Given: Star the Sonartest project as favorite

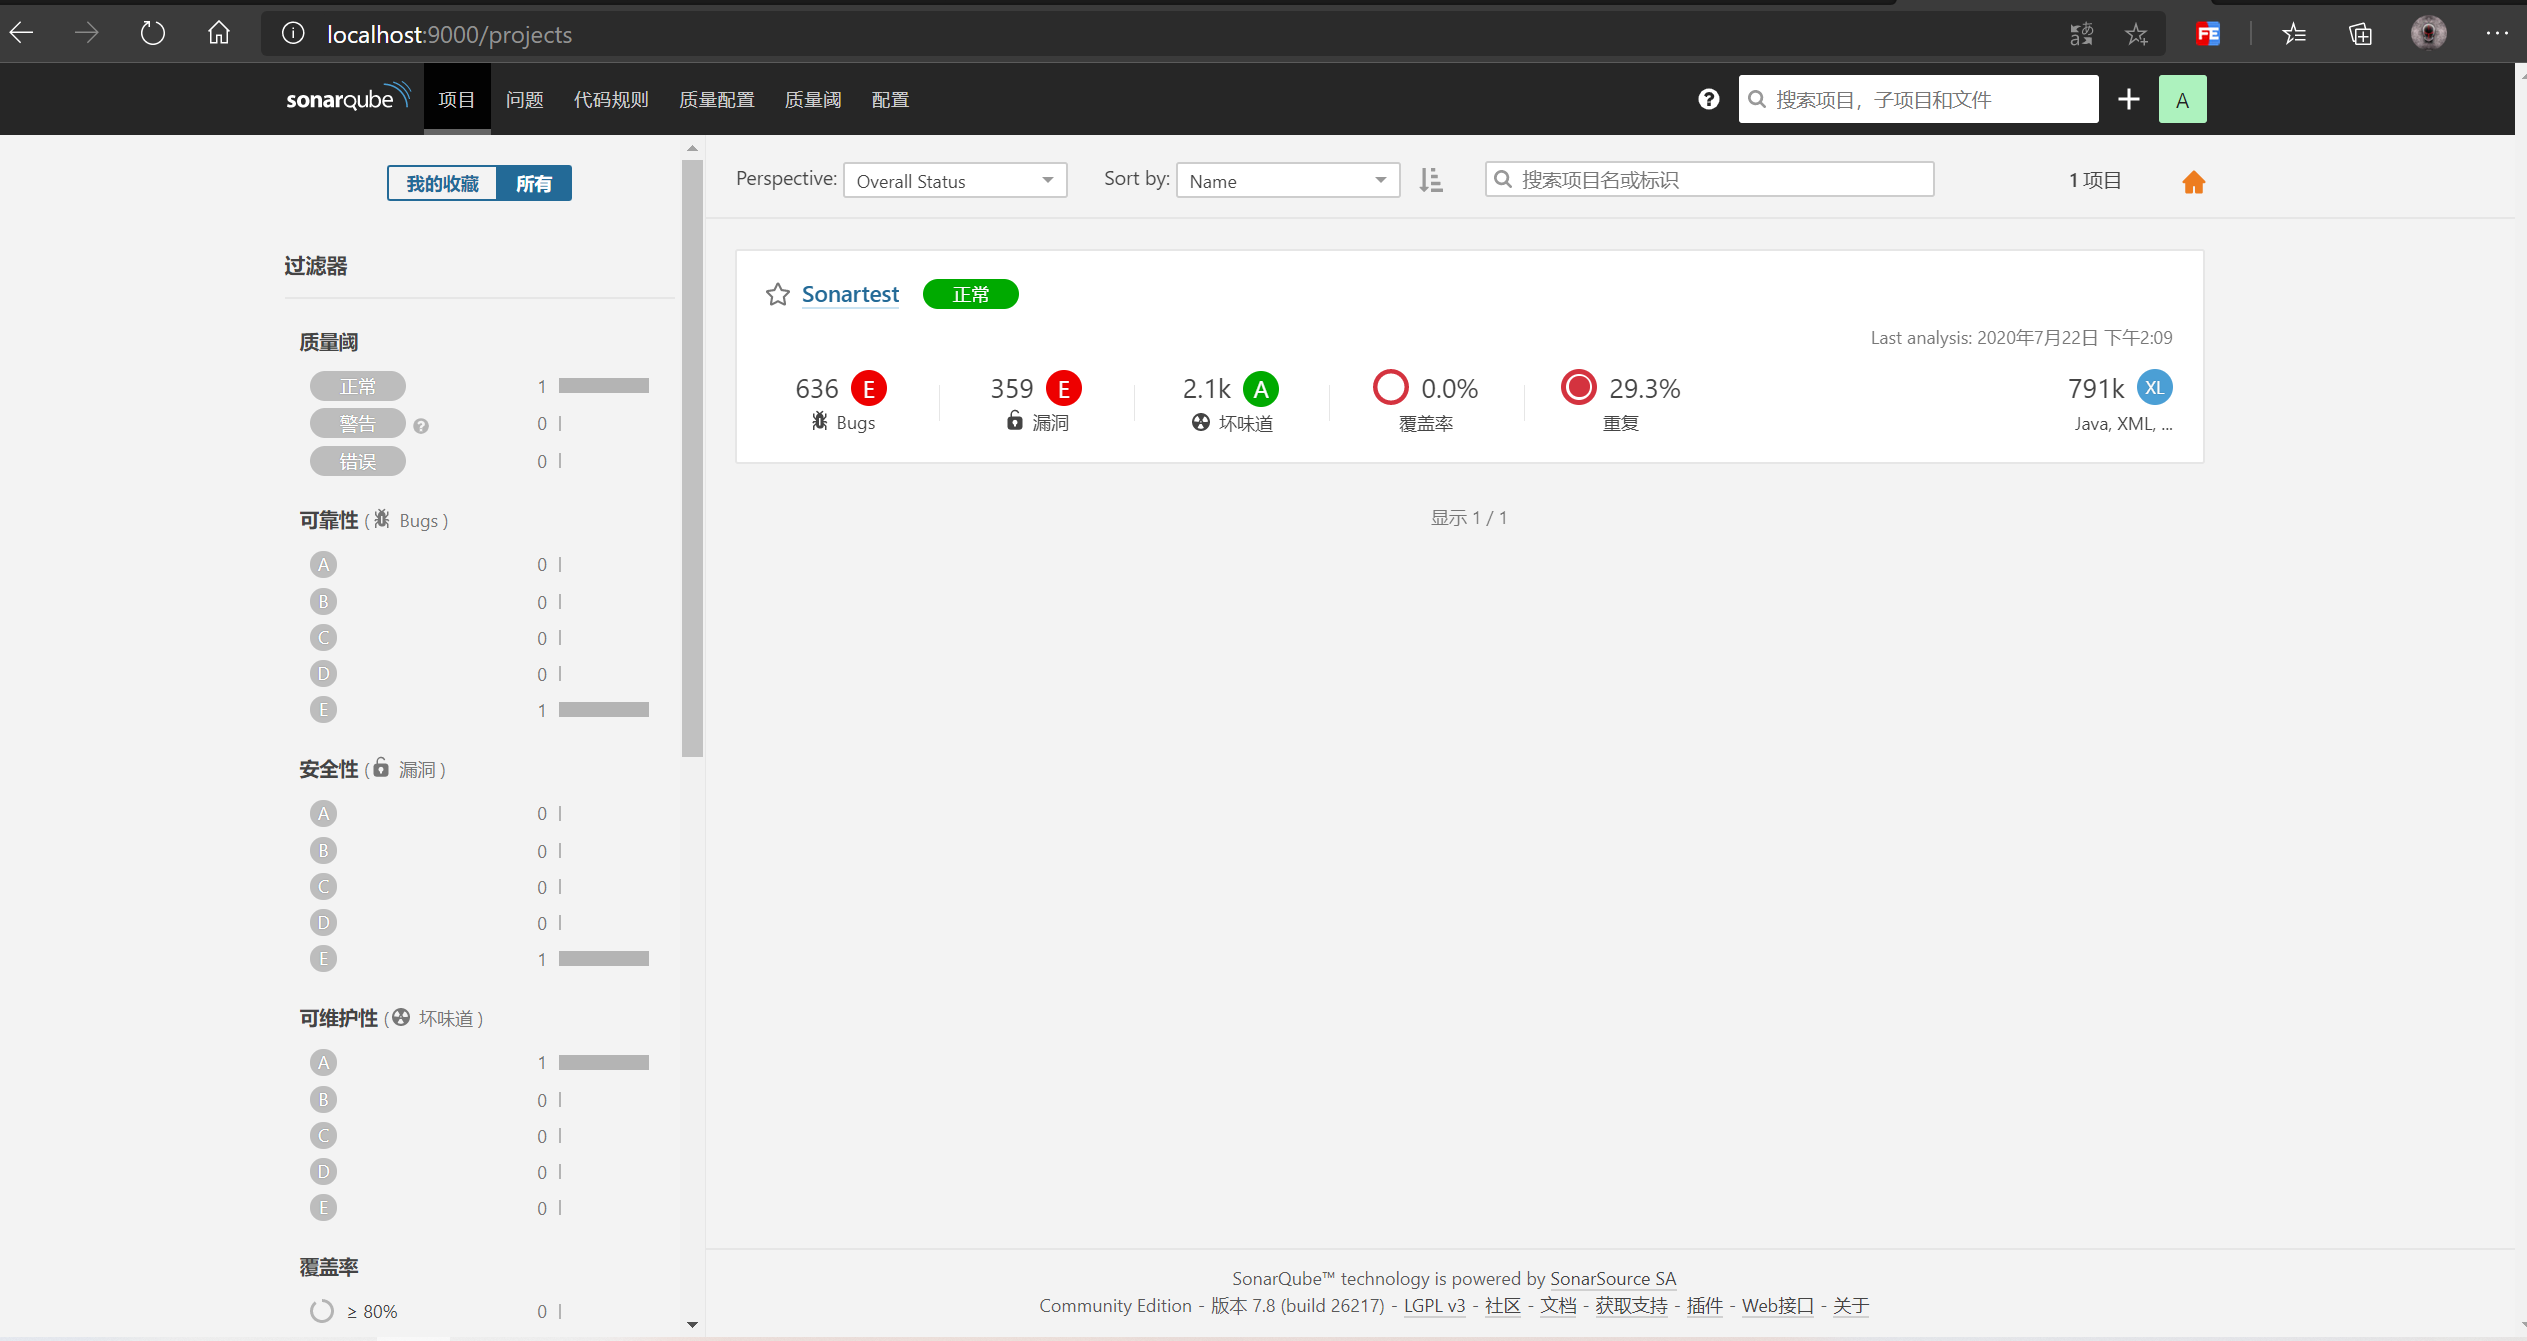Looking at the screenshot, I should pos(777,293).
